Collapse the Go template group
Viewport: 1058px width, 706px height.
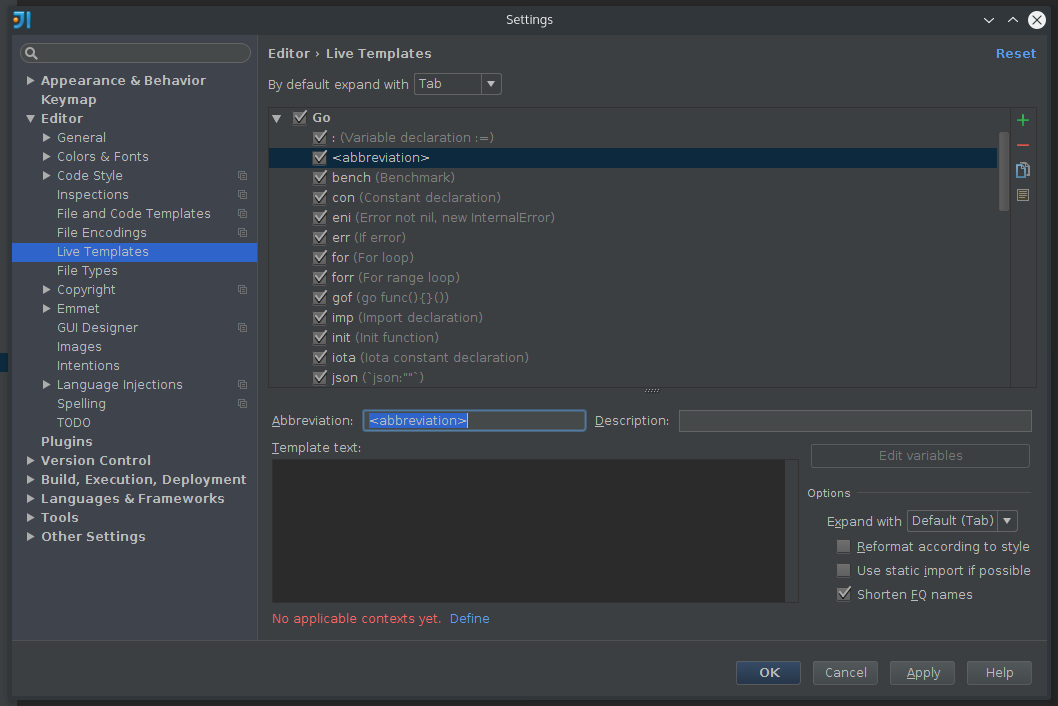pyautogui.click(x=276, y=117)
